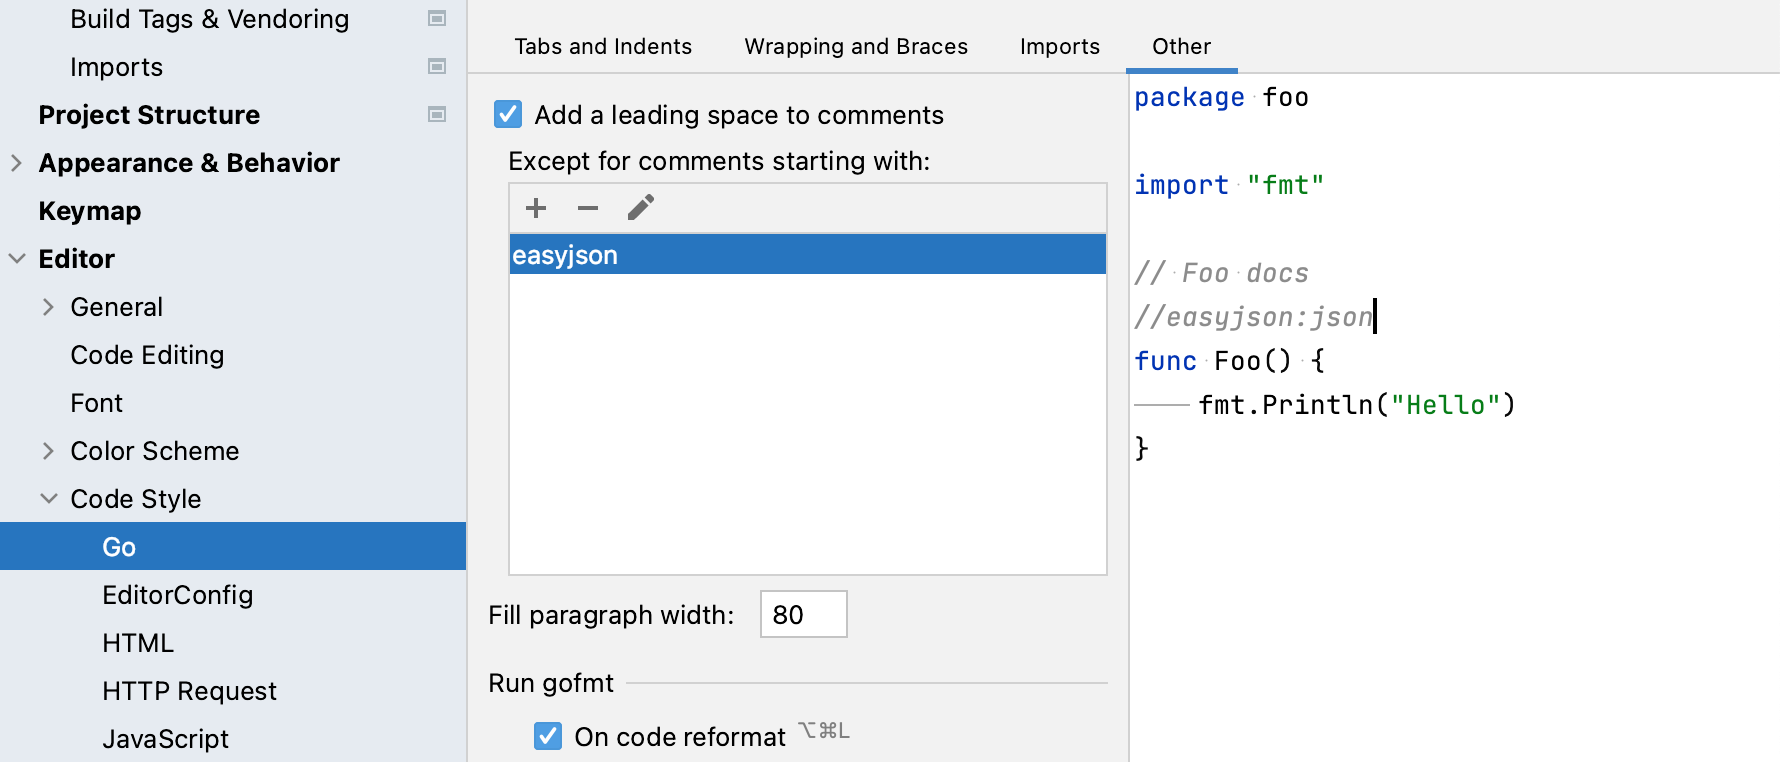Select the easyjson list entry

[x=806, y=255]
